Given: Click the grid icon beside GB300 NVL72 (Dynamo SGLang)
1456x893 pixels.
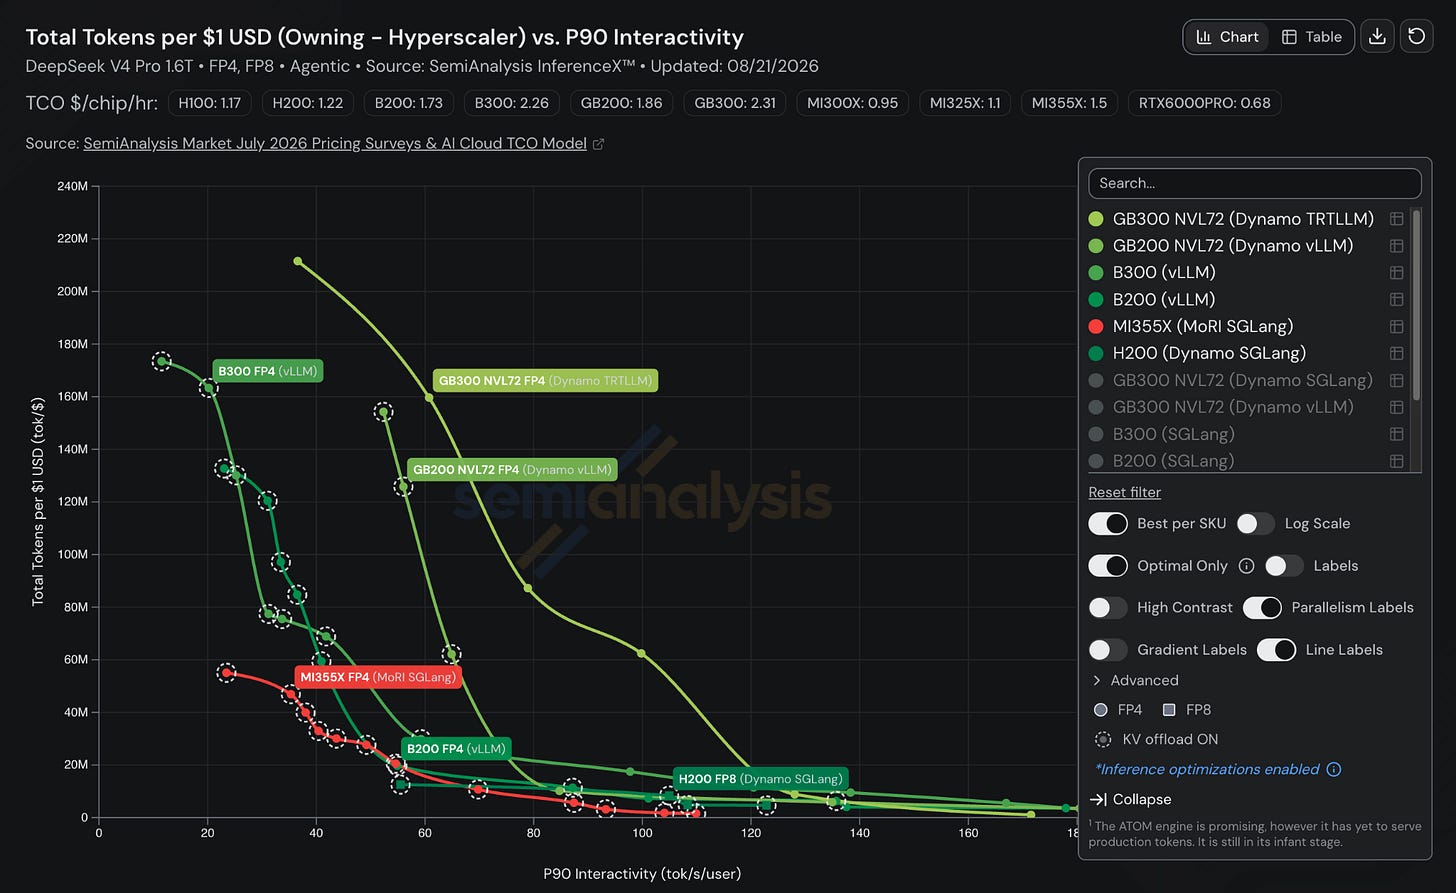Looking at the screenshot, I should [x=1397, y=380].
